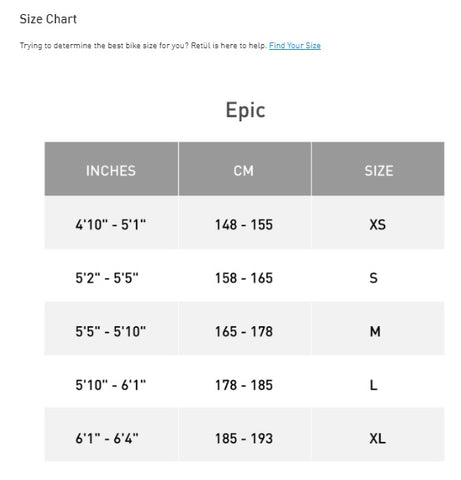Screen dimensions: 461x480
Task: Click the 178 - 185 cm cell
Action: click(245, 382)
